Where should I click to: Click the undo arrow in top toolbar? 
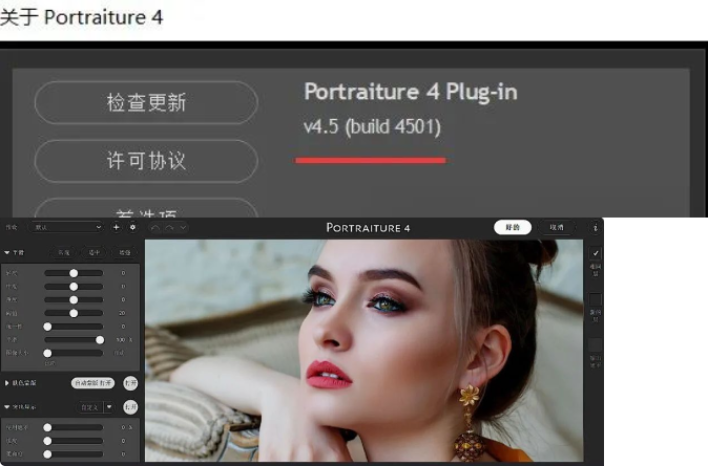[x=156, y=228]
